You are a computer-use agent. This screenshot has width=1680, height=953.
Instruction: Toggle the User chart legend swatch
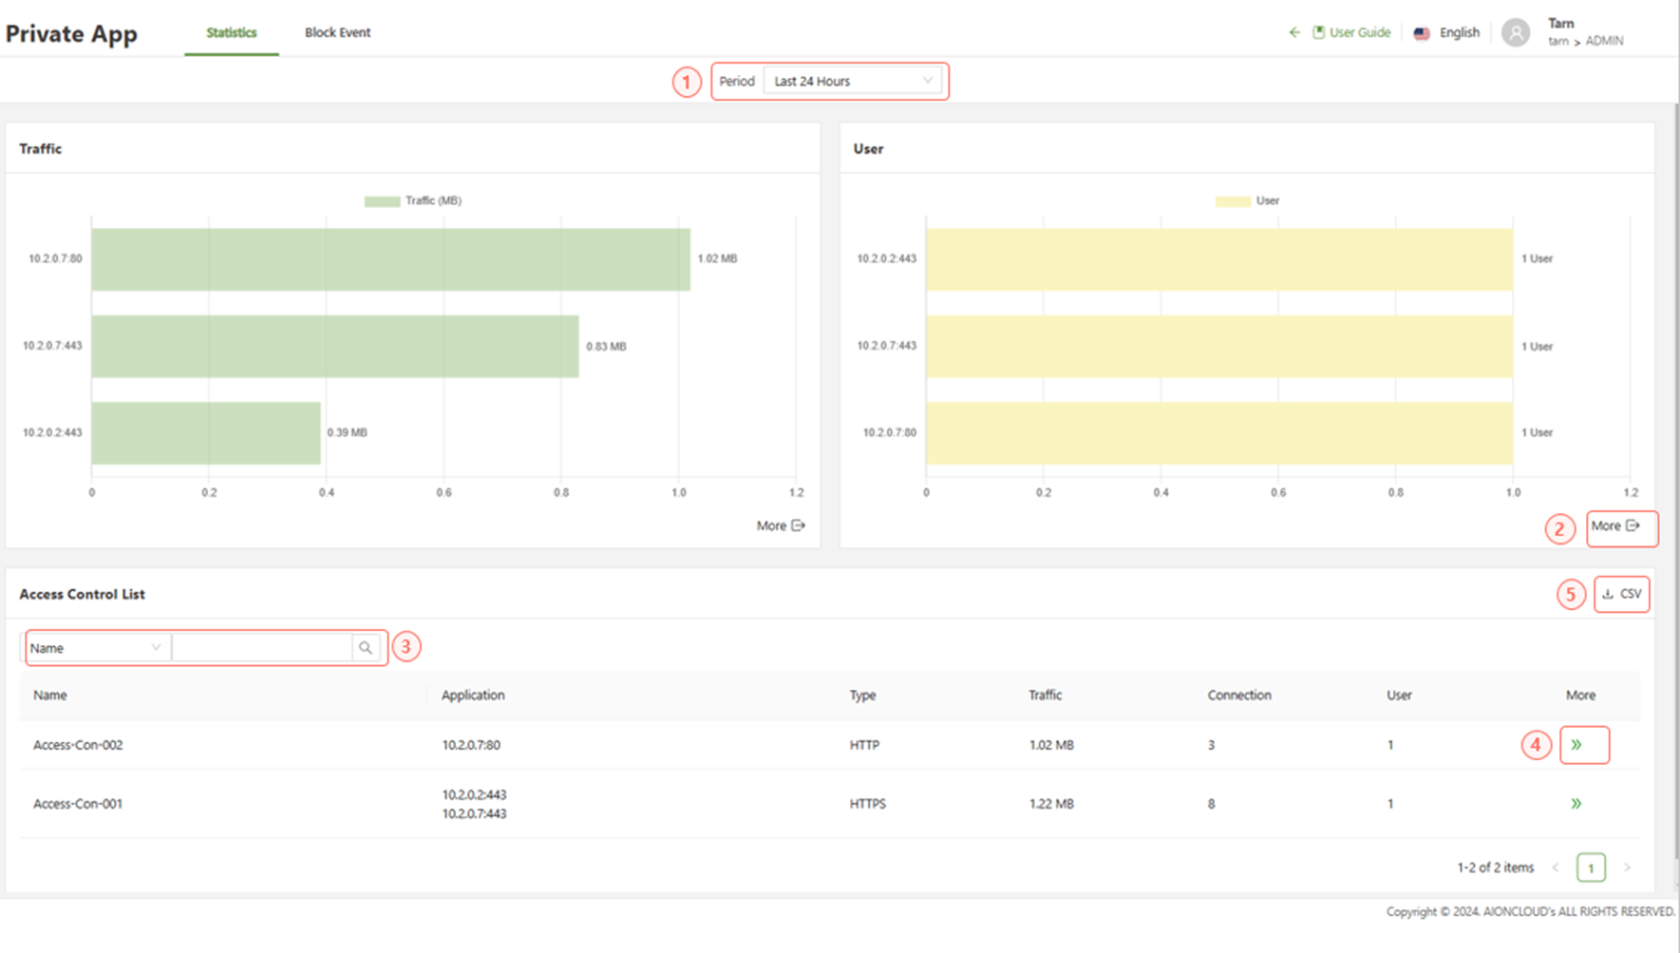pos(1232,201)
